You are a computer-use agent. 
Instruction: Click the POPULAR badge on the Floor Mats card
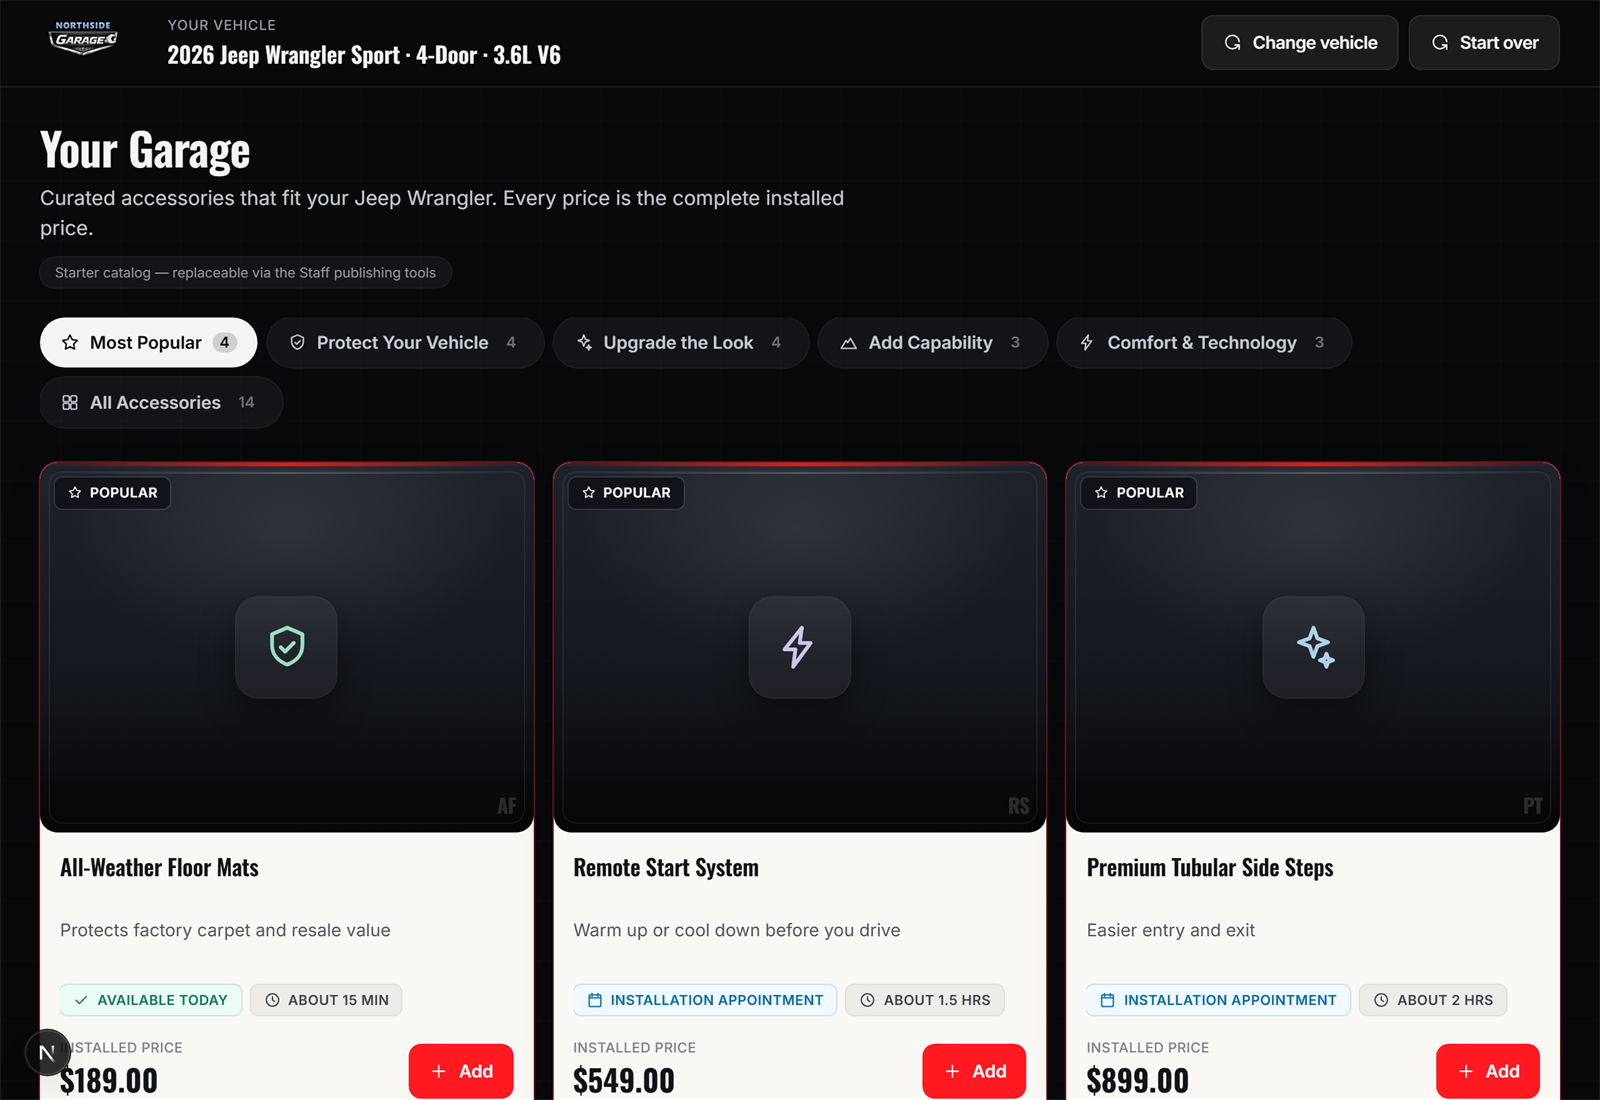[113, 493]
